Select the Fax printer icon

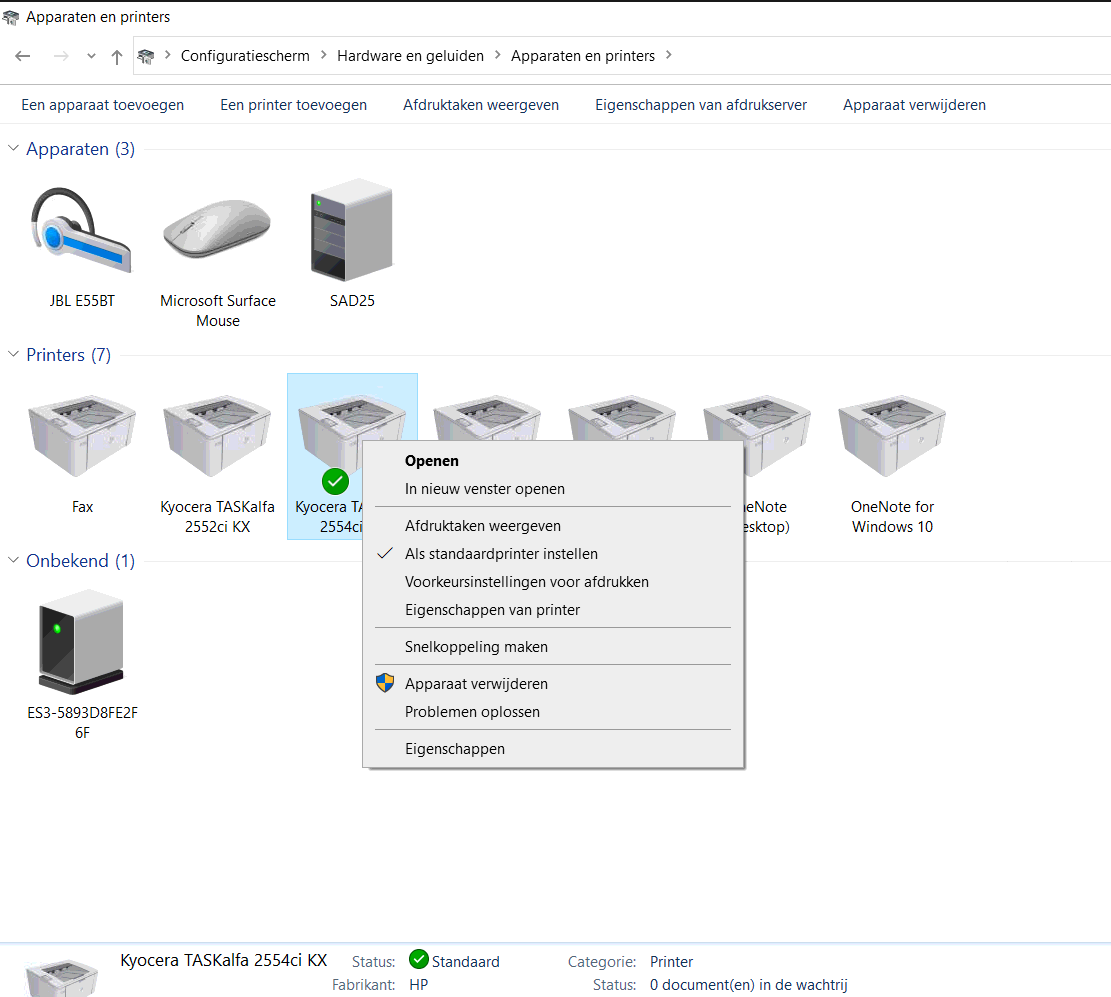coord(82,436)
